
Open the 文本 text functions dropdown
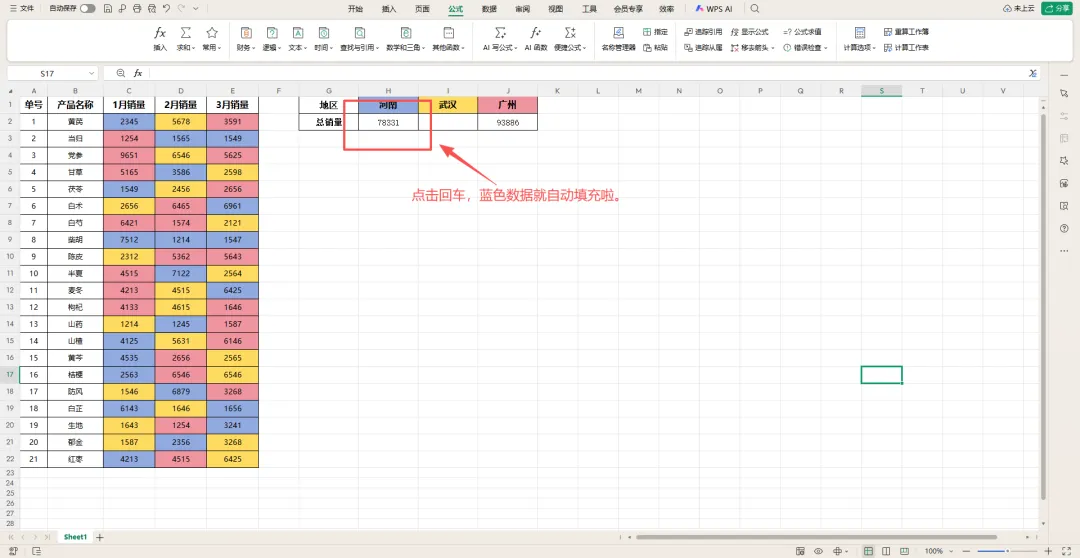pos(298,39)
